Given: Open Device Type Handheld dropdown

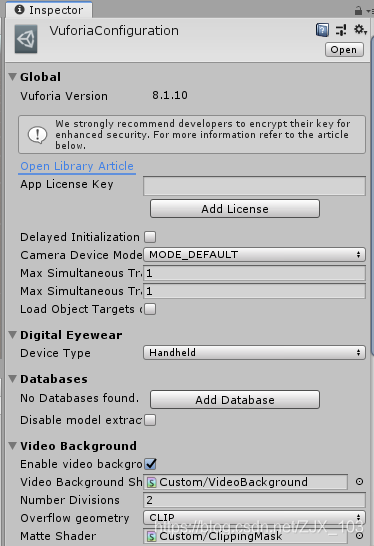Looking at the screenshot, I should 254,352.
